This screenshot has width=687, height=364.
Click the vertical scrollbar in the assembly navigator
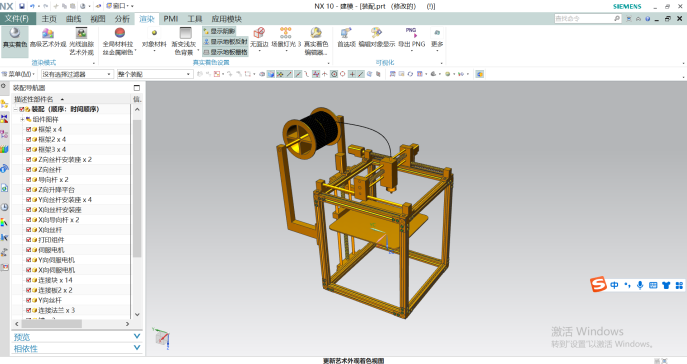(x=137, y=188)
